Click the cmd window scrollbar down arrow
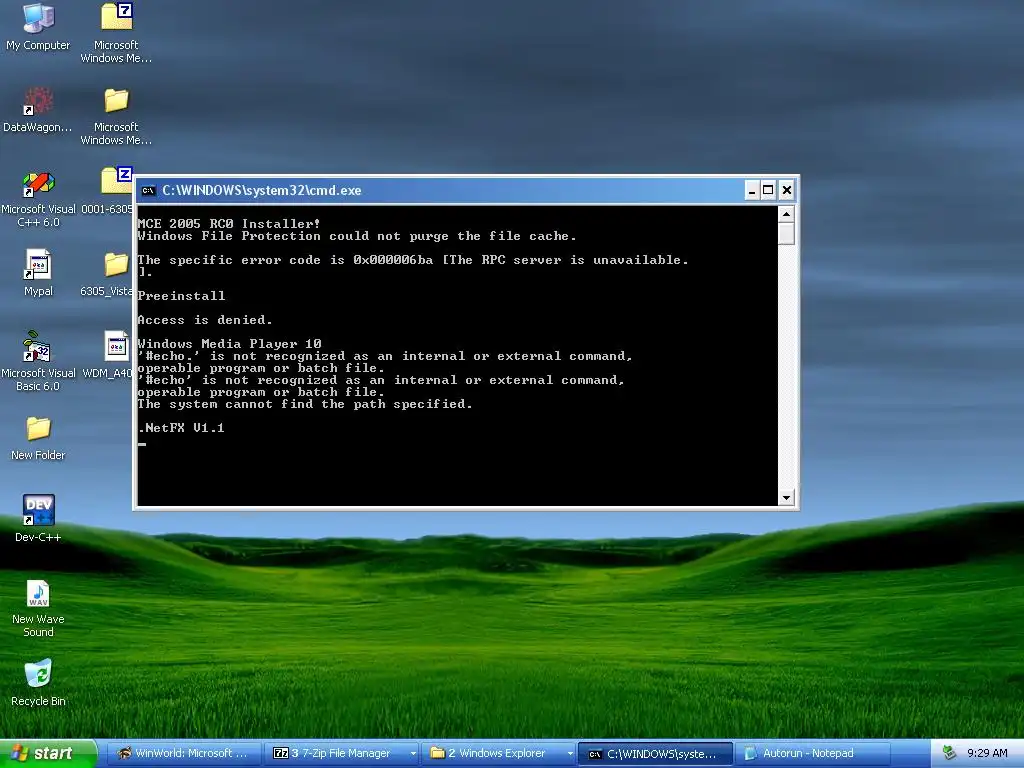 (786, 498)
